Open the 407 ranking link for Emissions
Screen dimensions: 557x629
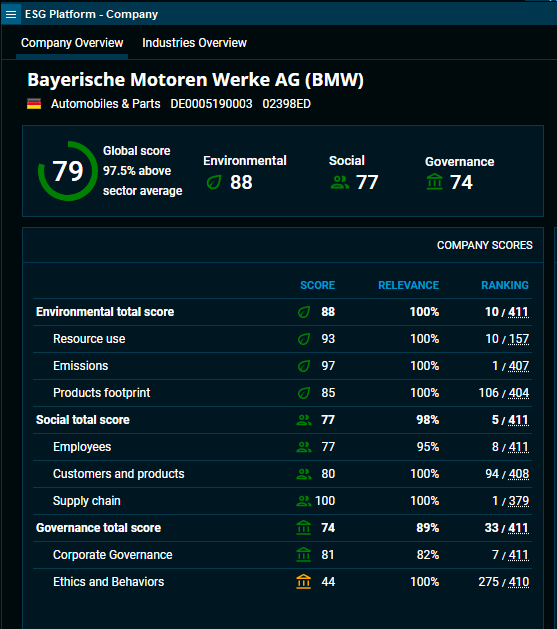coord(518,366)
